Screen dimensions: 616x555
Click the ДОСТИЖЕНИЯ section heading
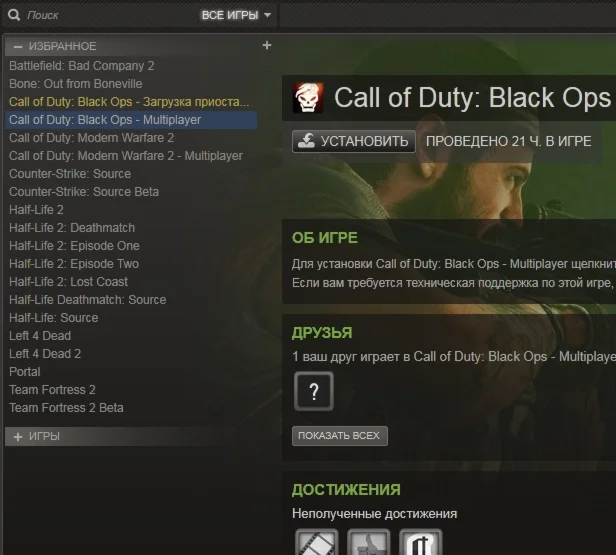pos(346,490)
